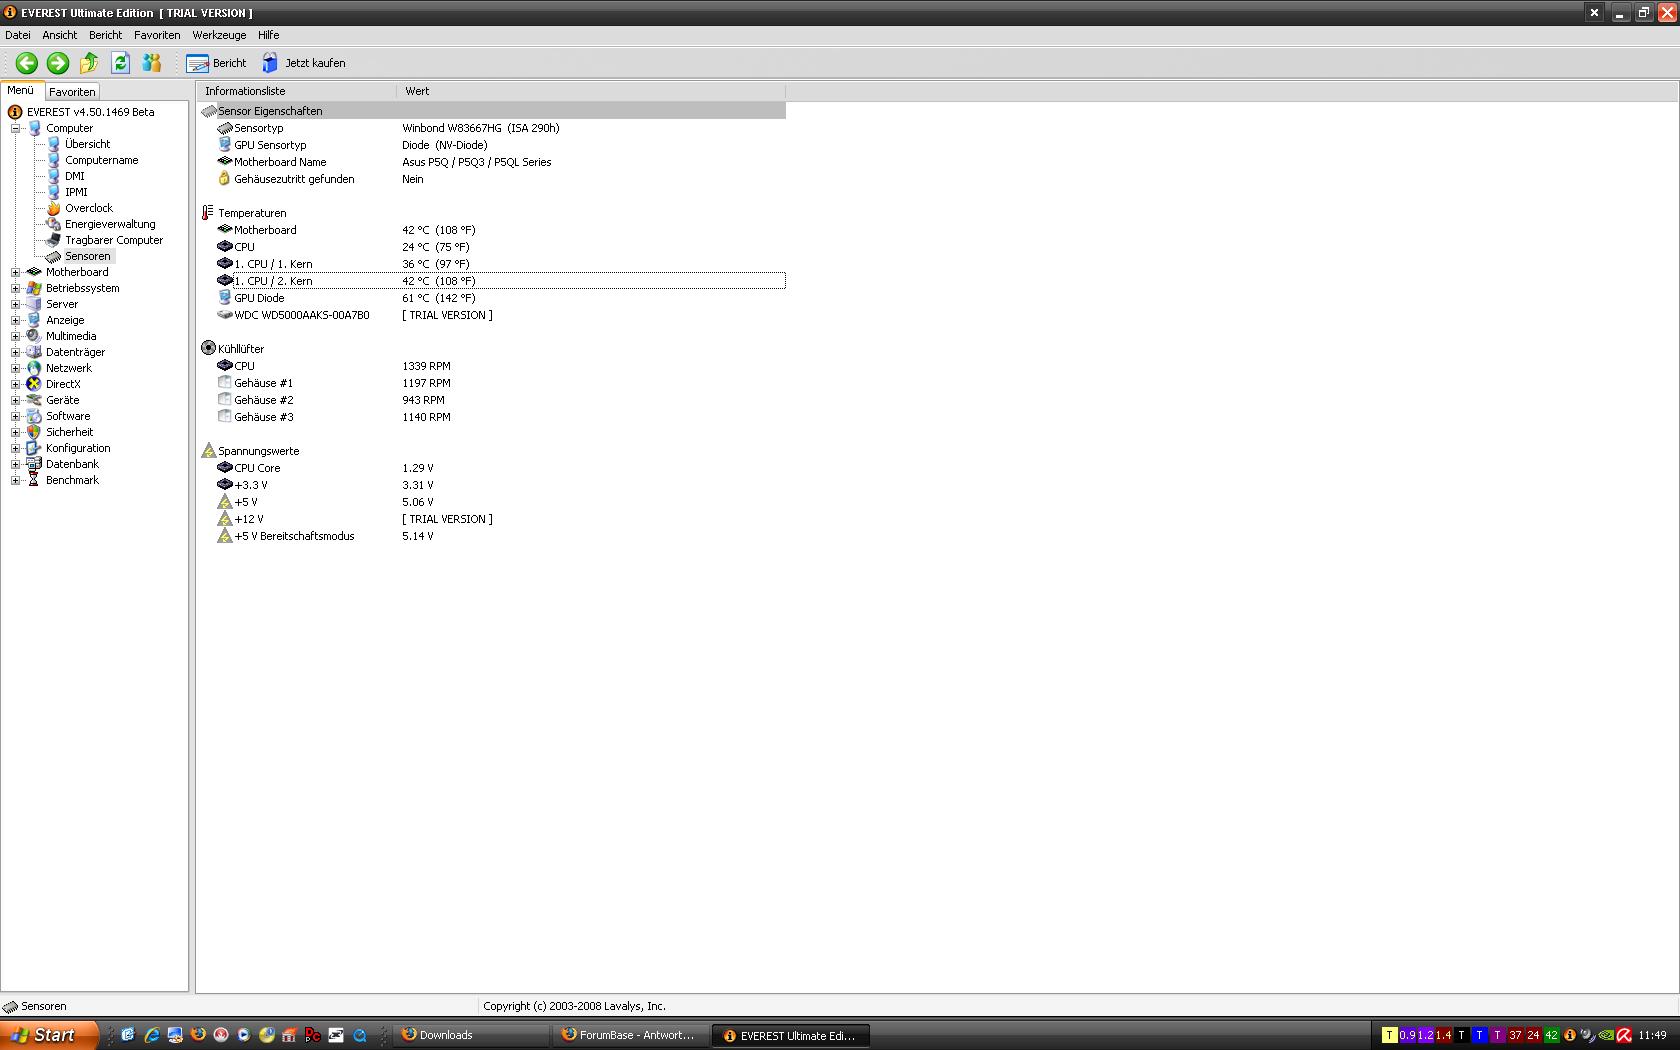This screenshot has height=1050, width=1680.
Task: Click the Kühllüfter fan group icon
Action: coord(208,348)
